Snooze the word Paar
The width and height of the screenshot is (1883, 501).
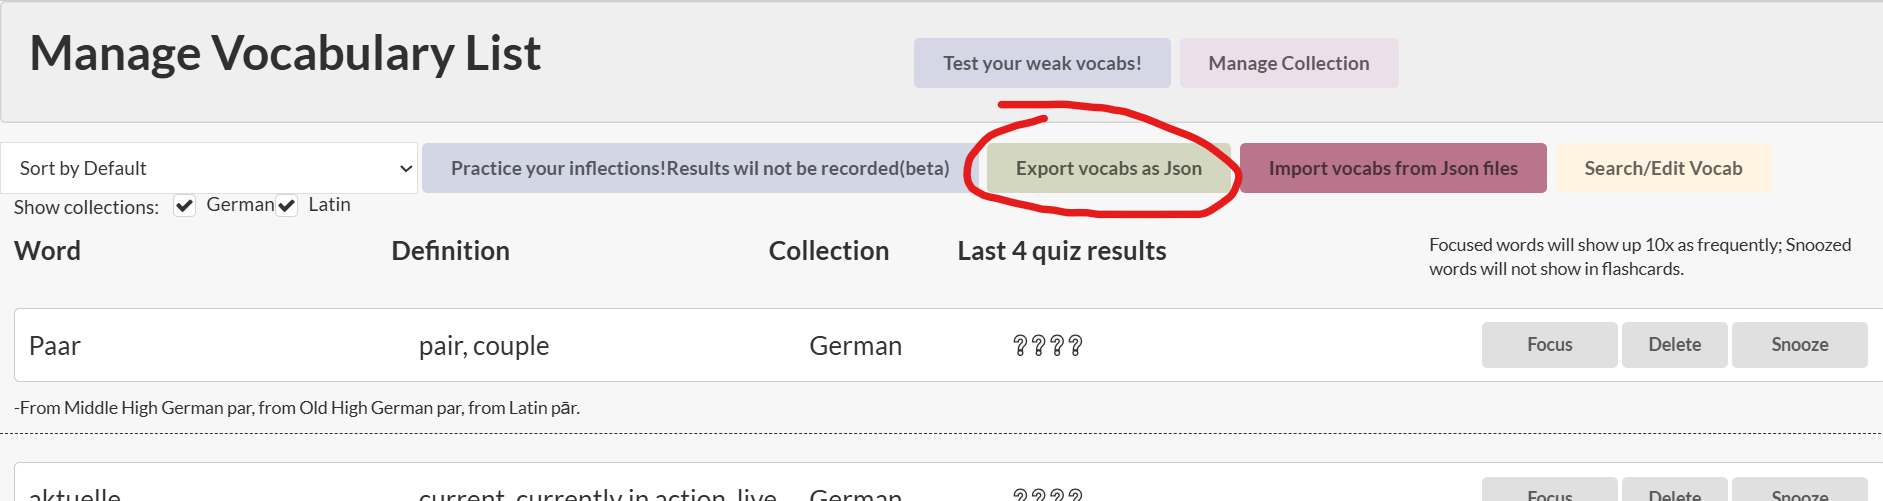(x=1800, y=345)
